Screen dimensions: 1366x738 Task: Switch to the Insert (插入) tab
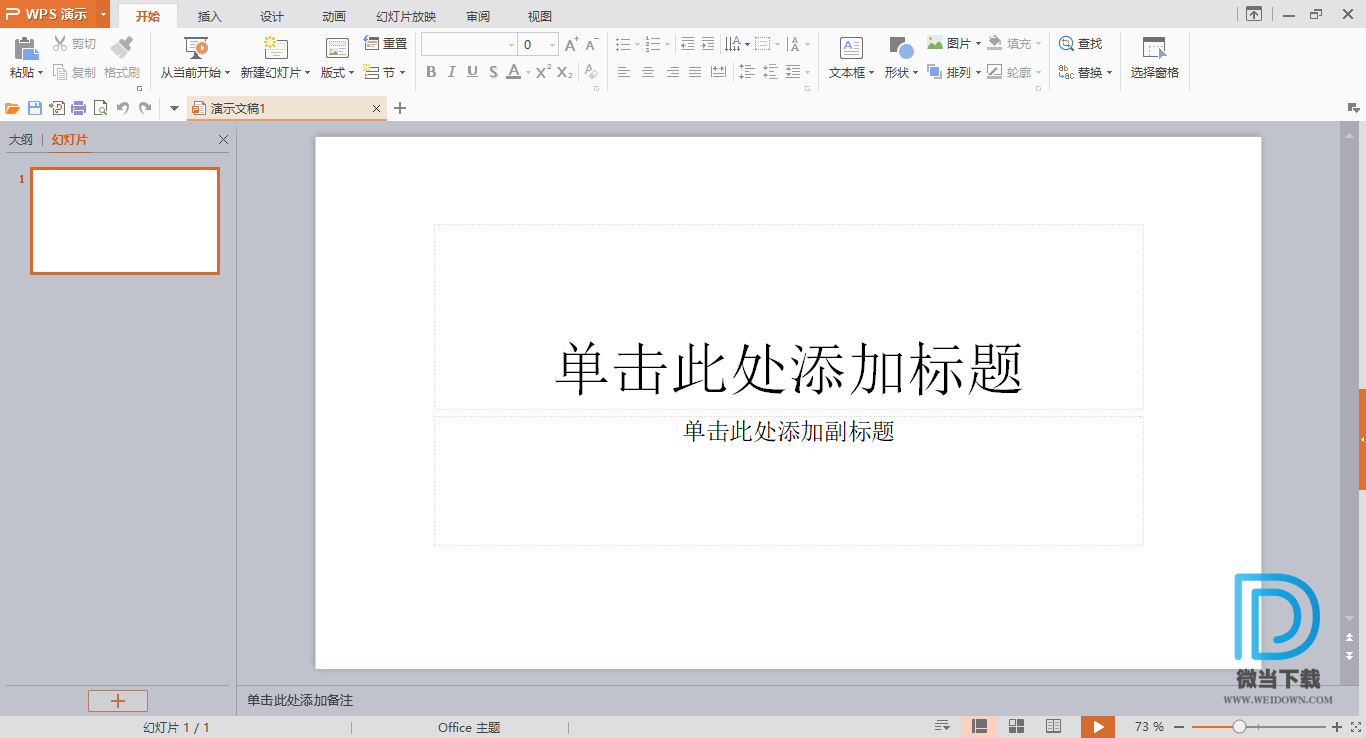pos(210,16)
